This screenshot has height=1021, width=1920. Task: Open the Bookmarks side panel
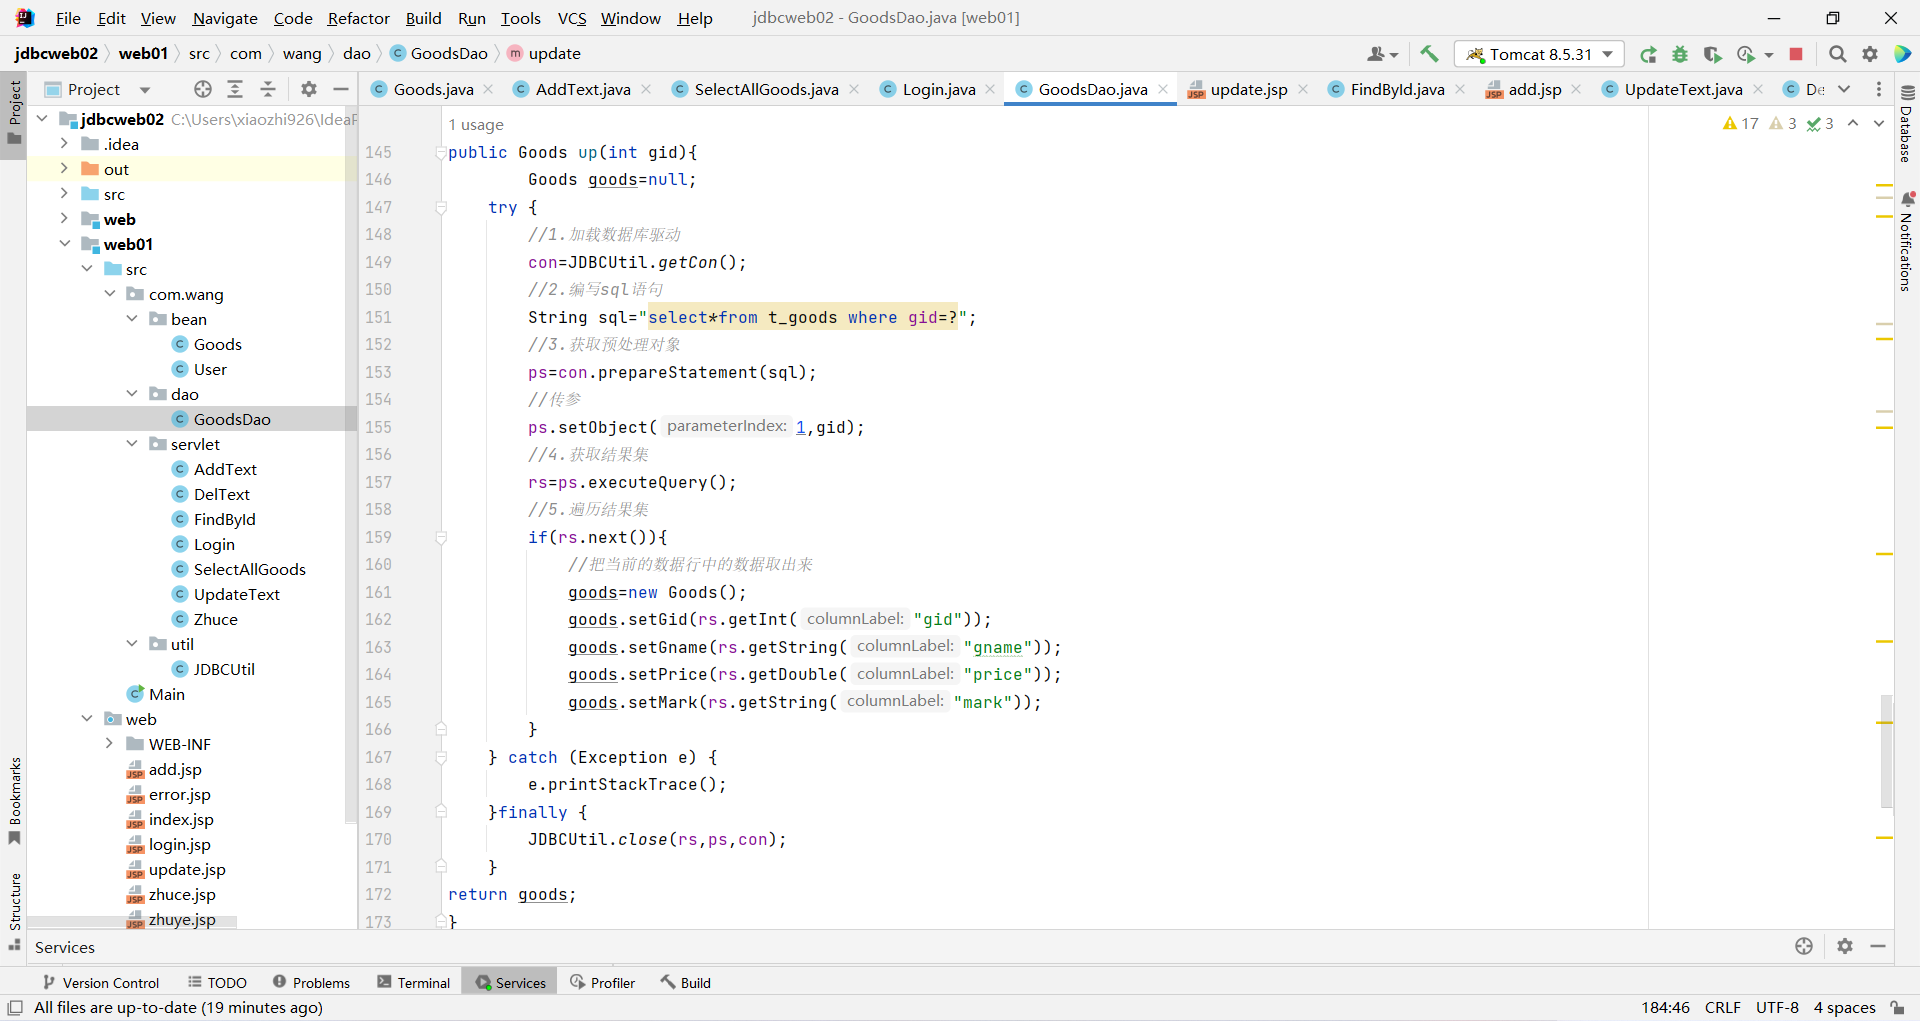(x=14, y=800)
